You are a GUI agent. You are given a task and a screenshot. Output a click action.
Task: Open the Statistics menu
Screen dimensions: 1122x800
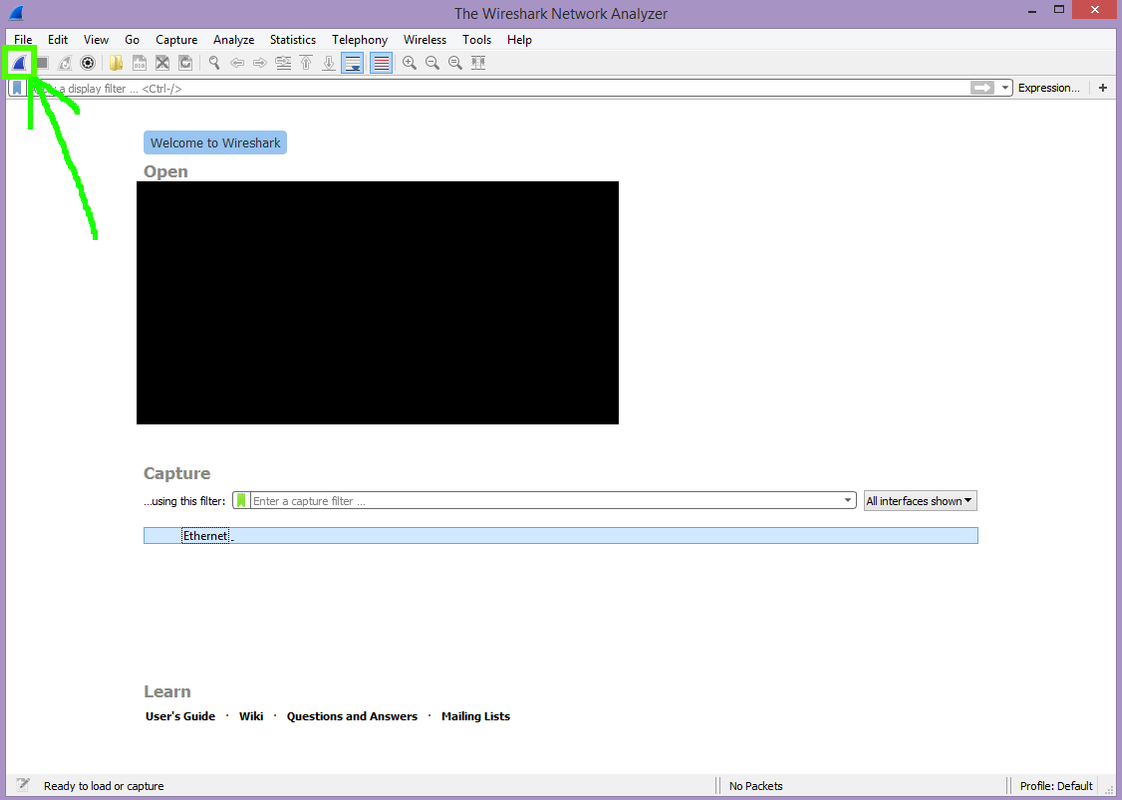293,40
